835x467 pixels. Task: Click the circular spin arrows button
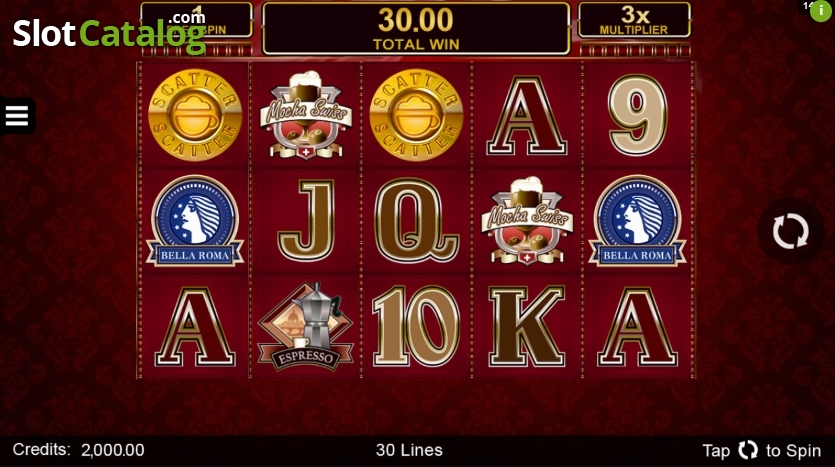tap(790, 232)
